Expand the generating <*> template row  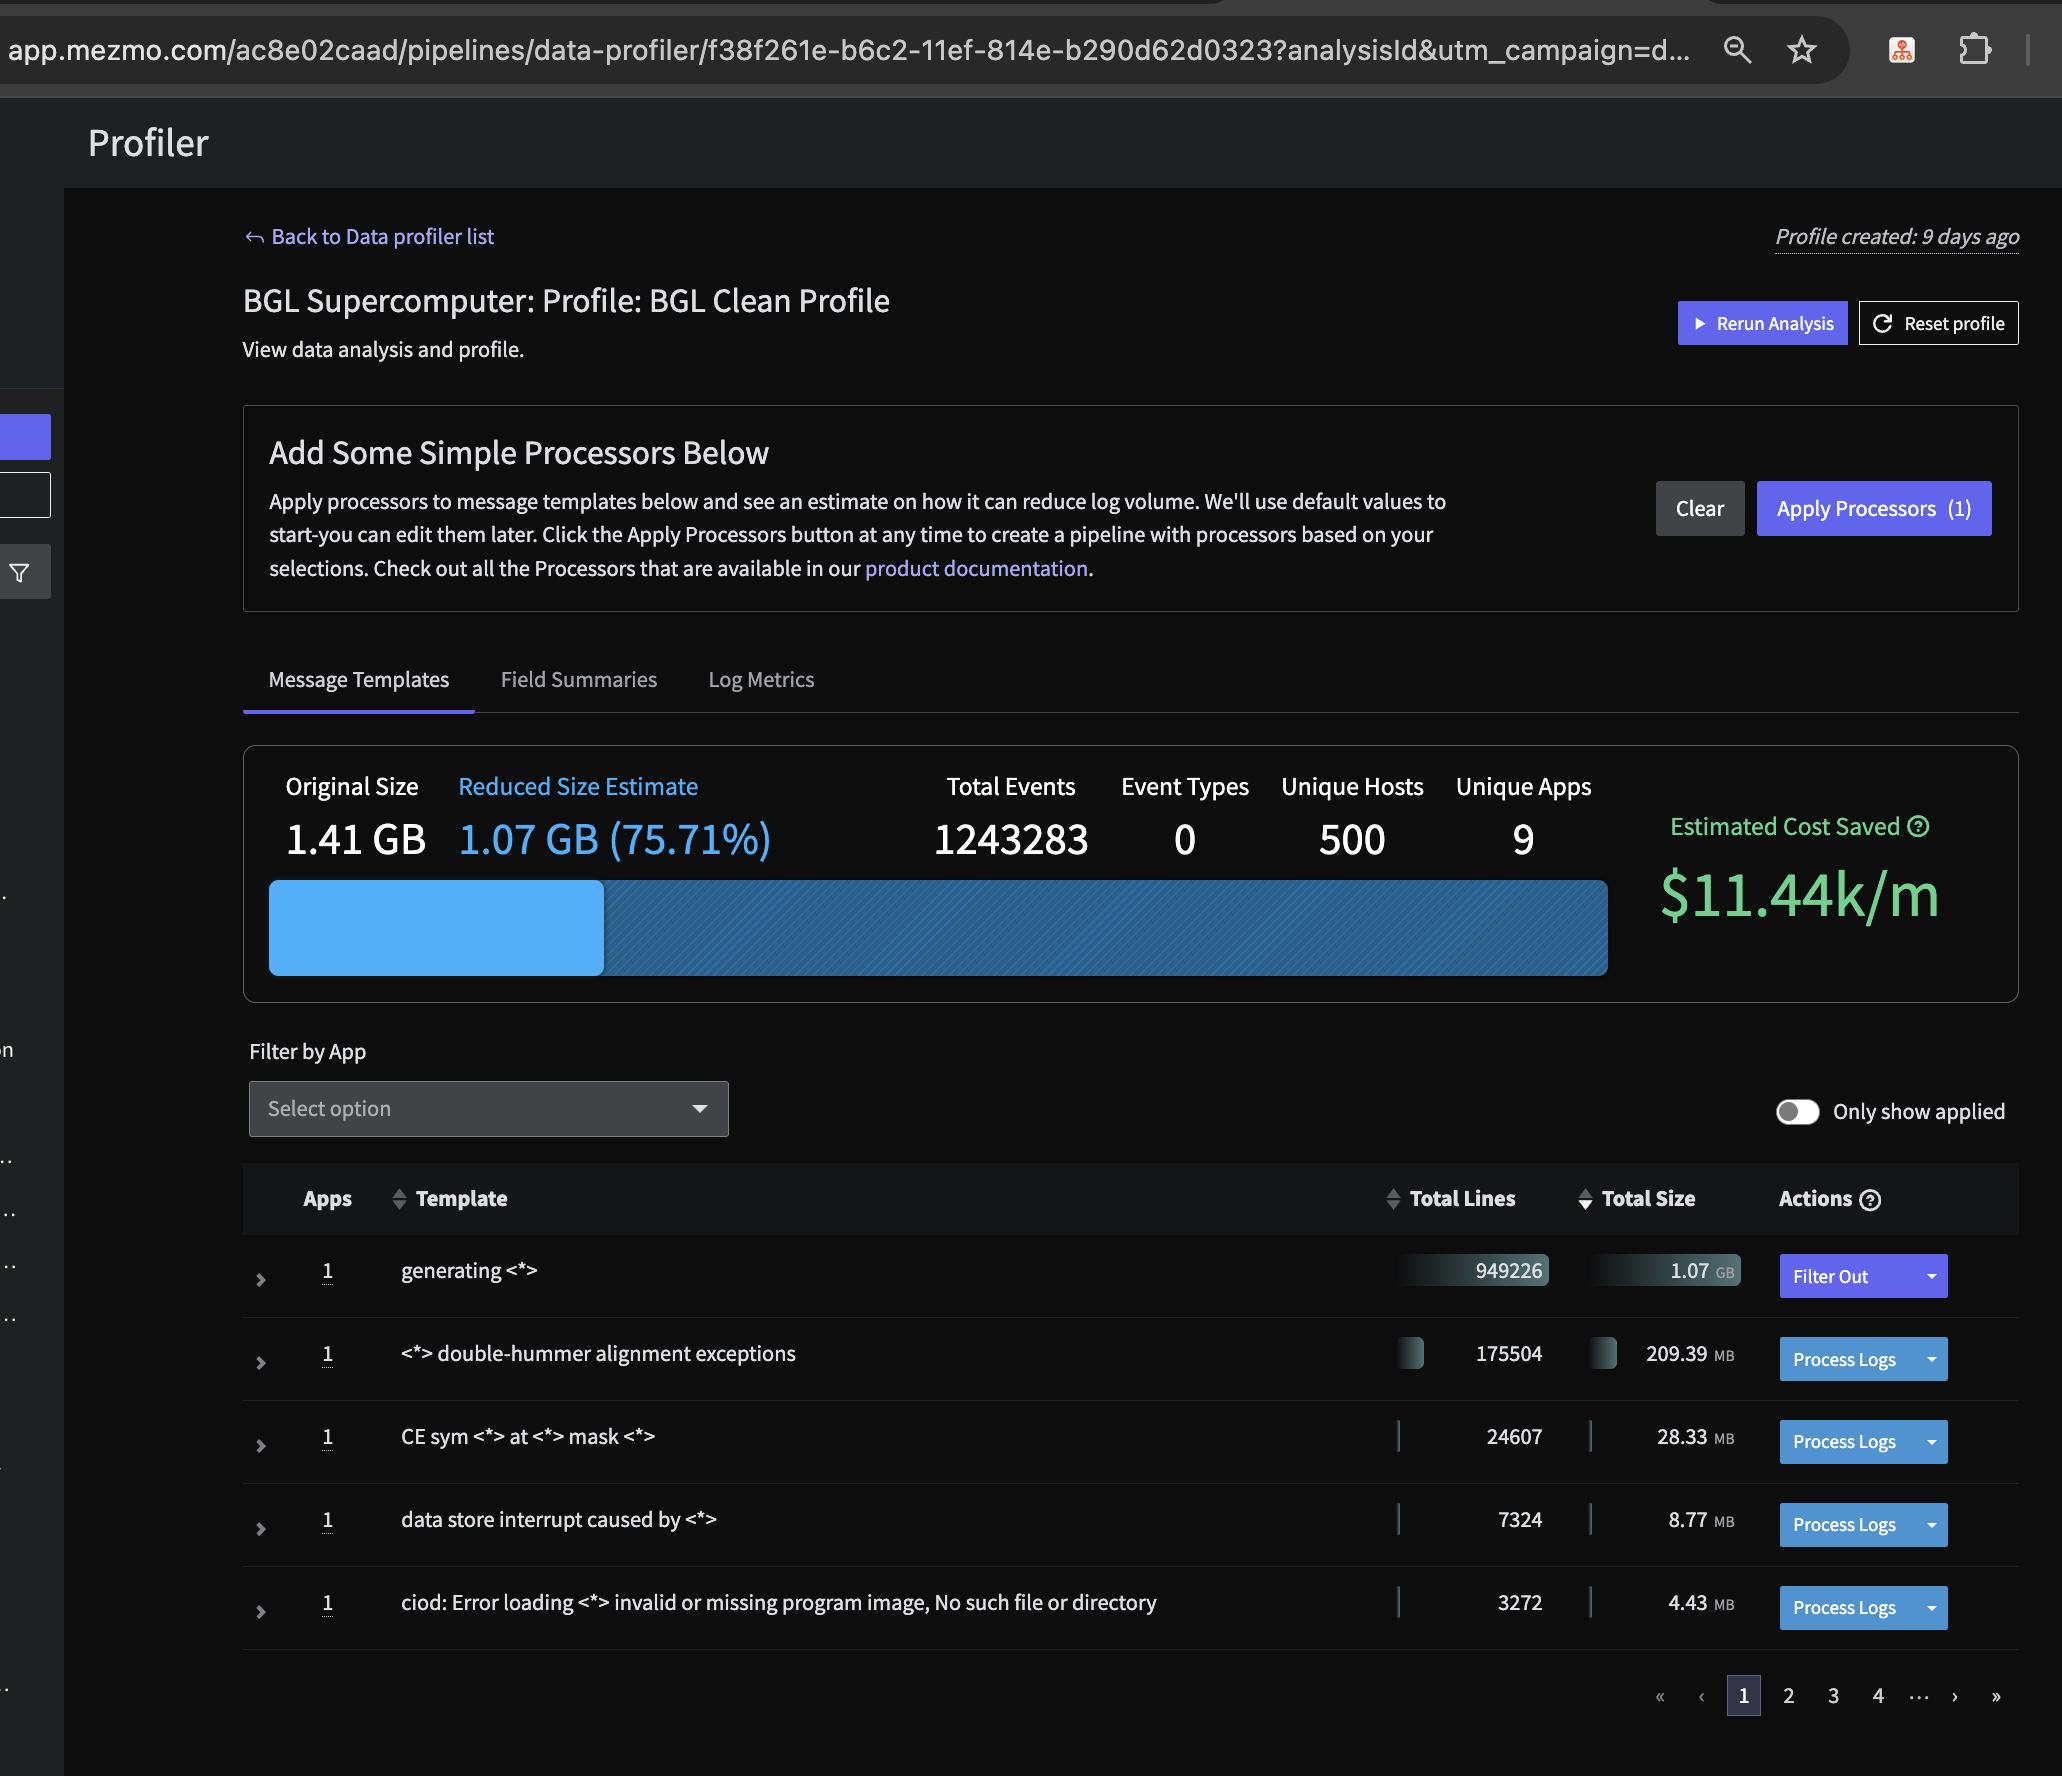(261, 1280)
